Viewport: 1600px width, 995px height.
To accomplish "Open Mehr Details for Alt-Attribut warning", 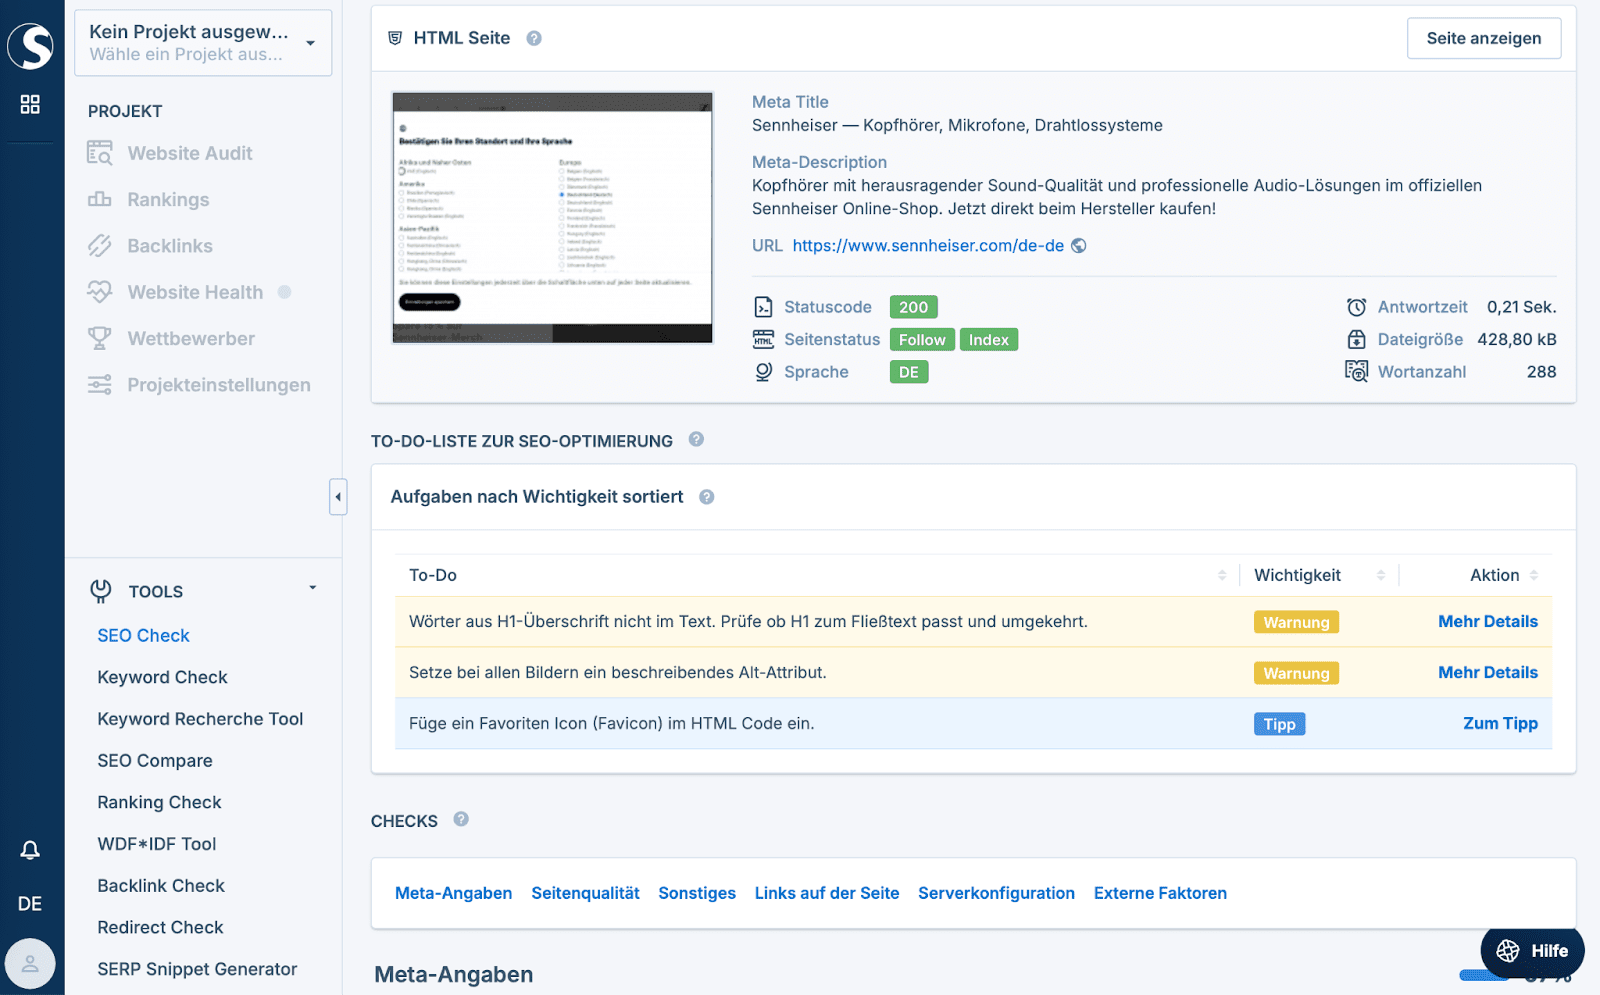I will click(x=1487, y=672).
